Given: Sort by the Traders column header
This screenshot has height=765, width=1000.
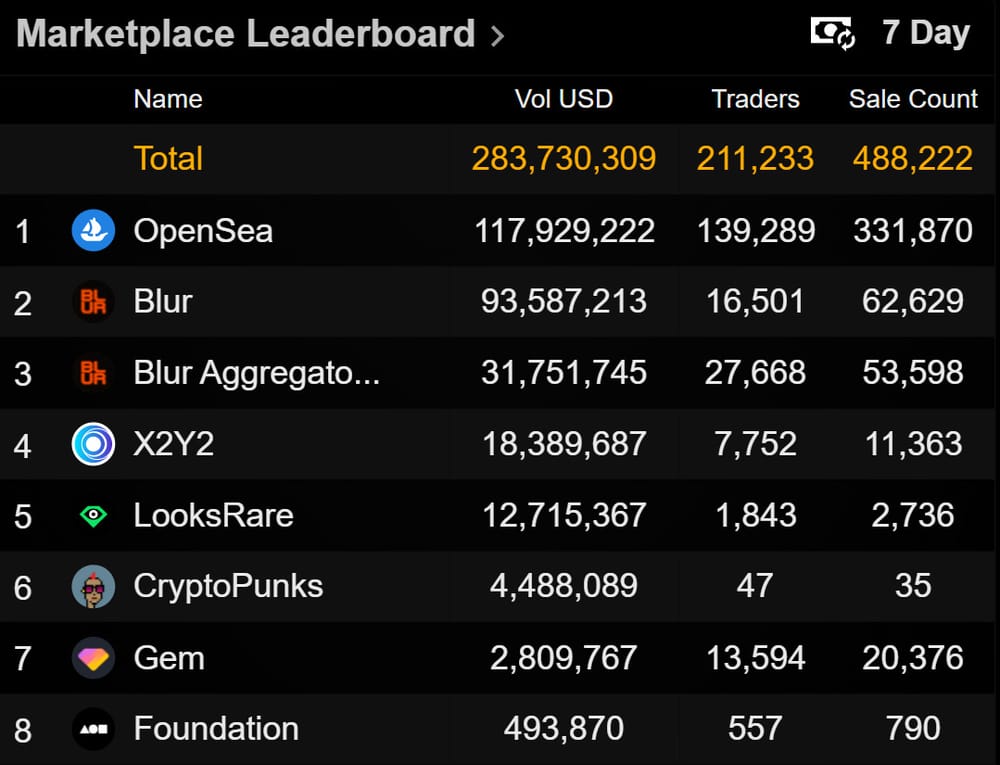Looking at the screenshot, I should coord(755,99).
